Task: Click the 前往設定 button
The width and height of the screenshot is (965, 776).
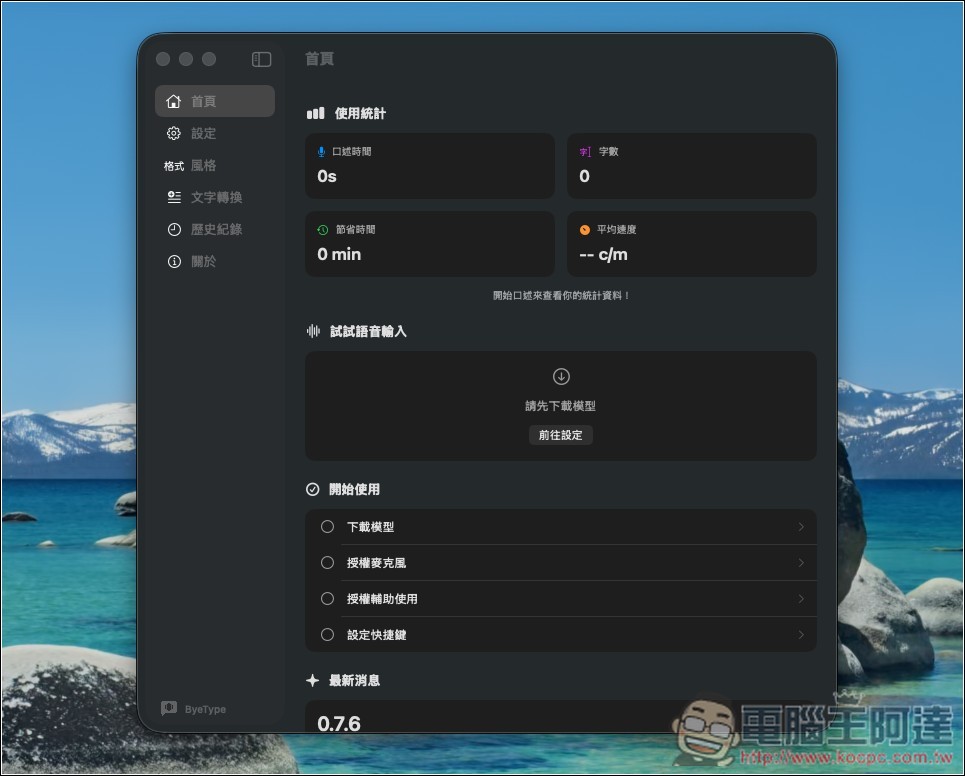Action: pyautogui.click(x=560, y=435)
